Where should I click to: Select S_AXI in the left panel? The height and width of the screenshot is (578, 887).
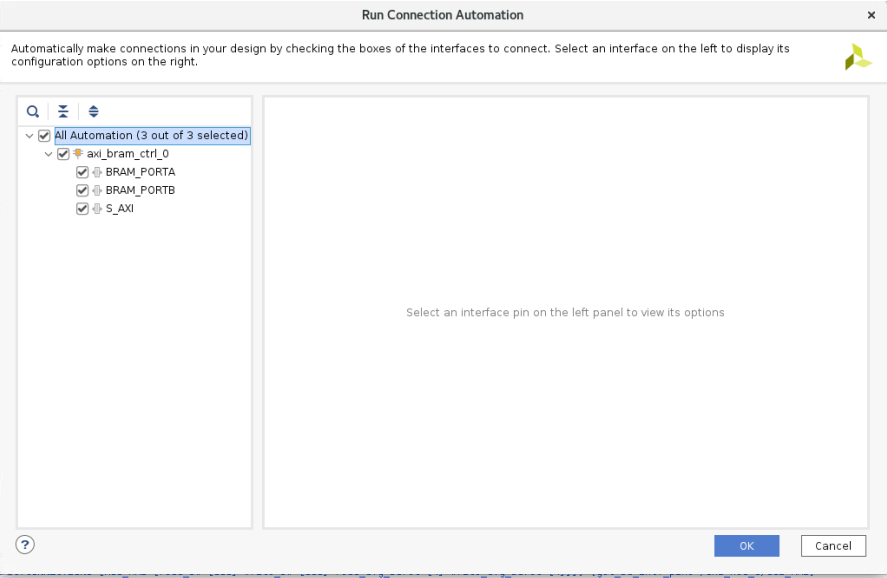[x=119, y=208]
